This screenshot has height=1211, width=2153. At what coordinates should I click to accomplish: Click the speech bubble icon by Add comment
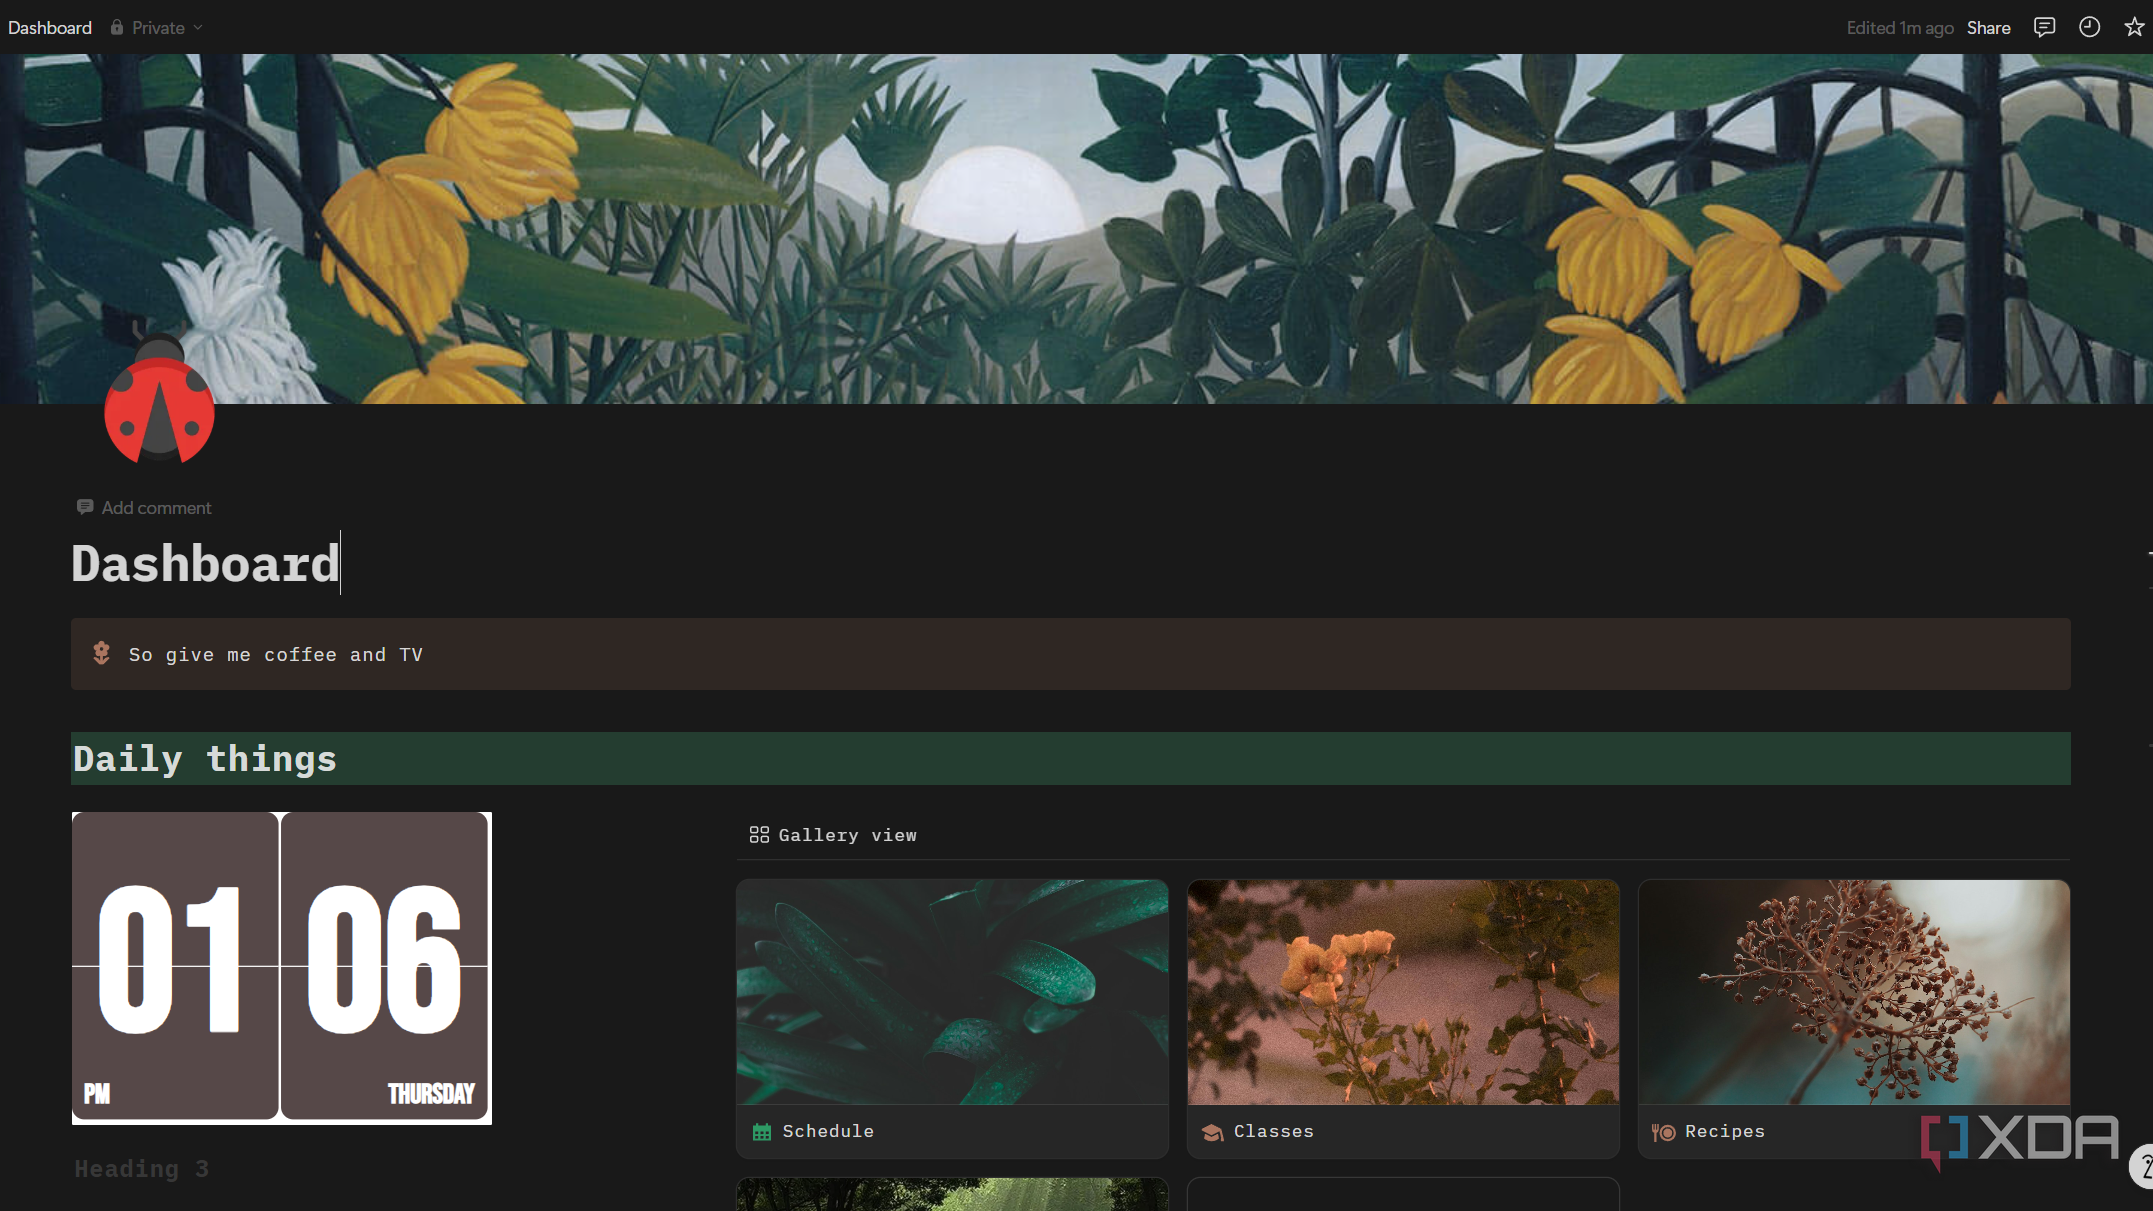tap(85, 507)
